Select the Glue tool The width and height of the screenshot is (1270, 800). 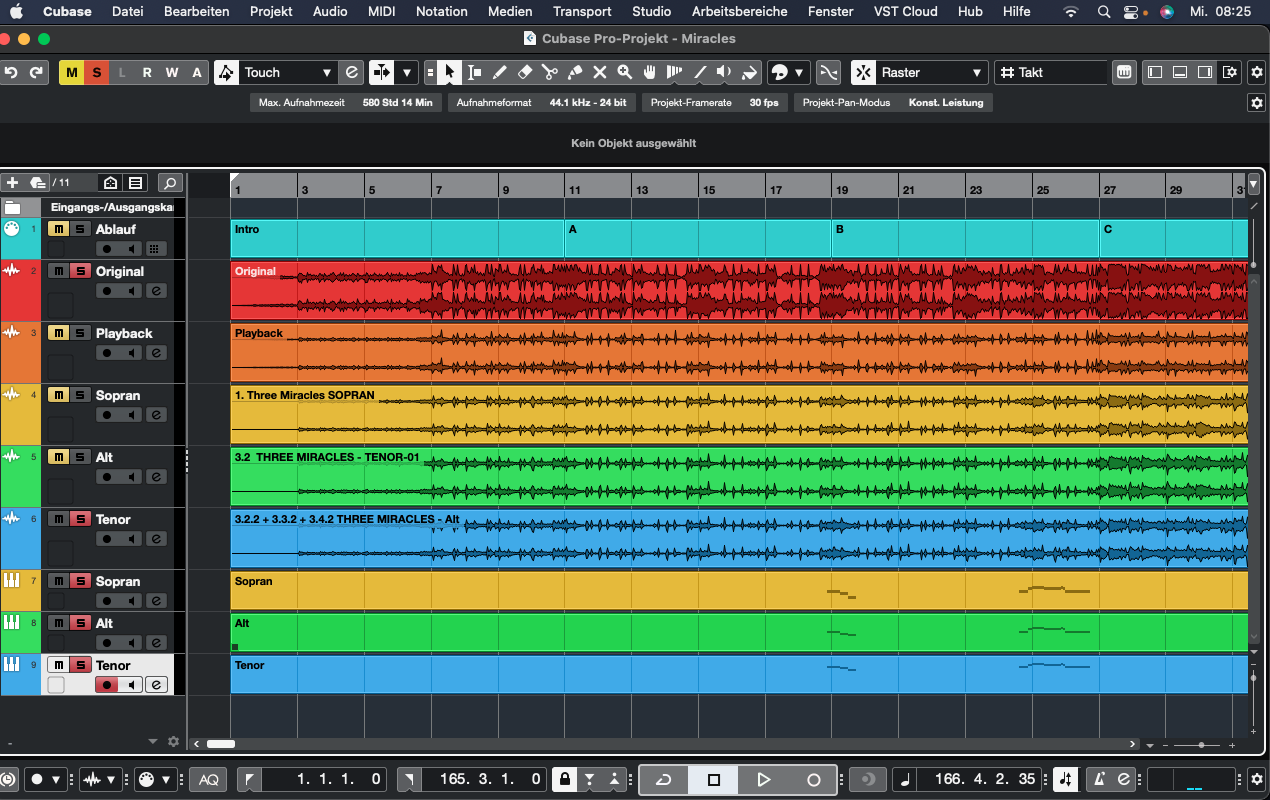click(575, 72)
